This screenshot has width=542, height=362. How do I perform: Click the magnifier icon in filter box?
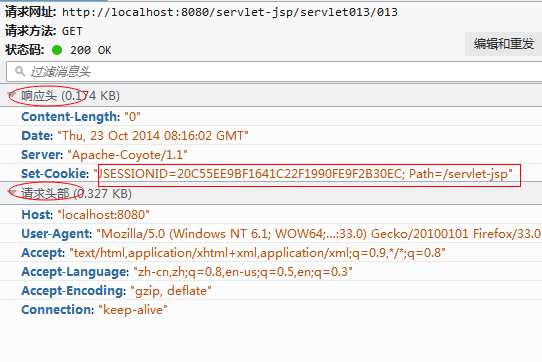[20, 71]
